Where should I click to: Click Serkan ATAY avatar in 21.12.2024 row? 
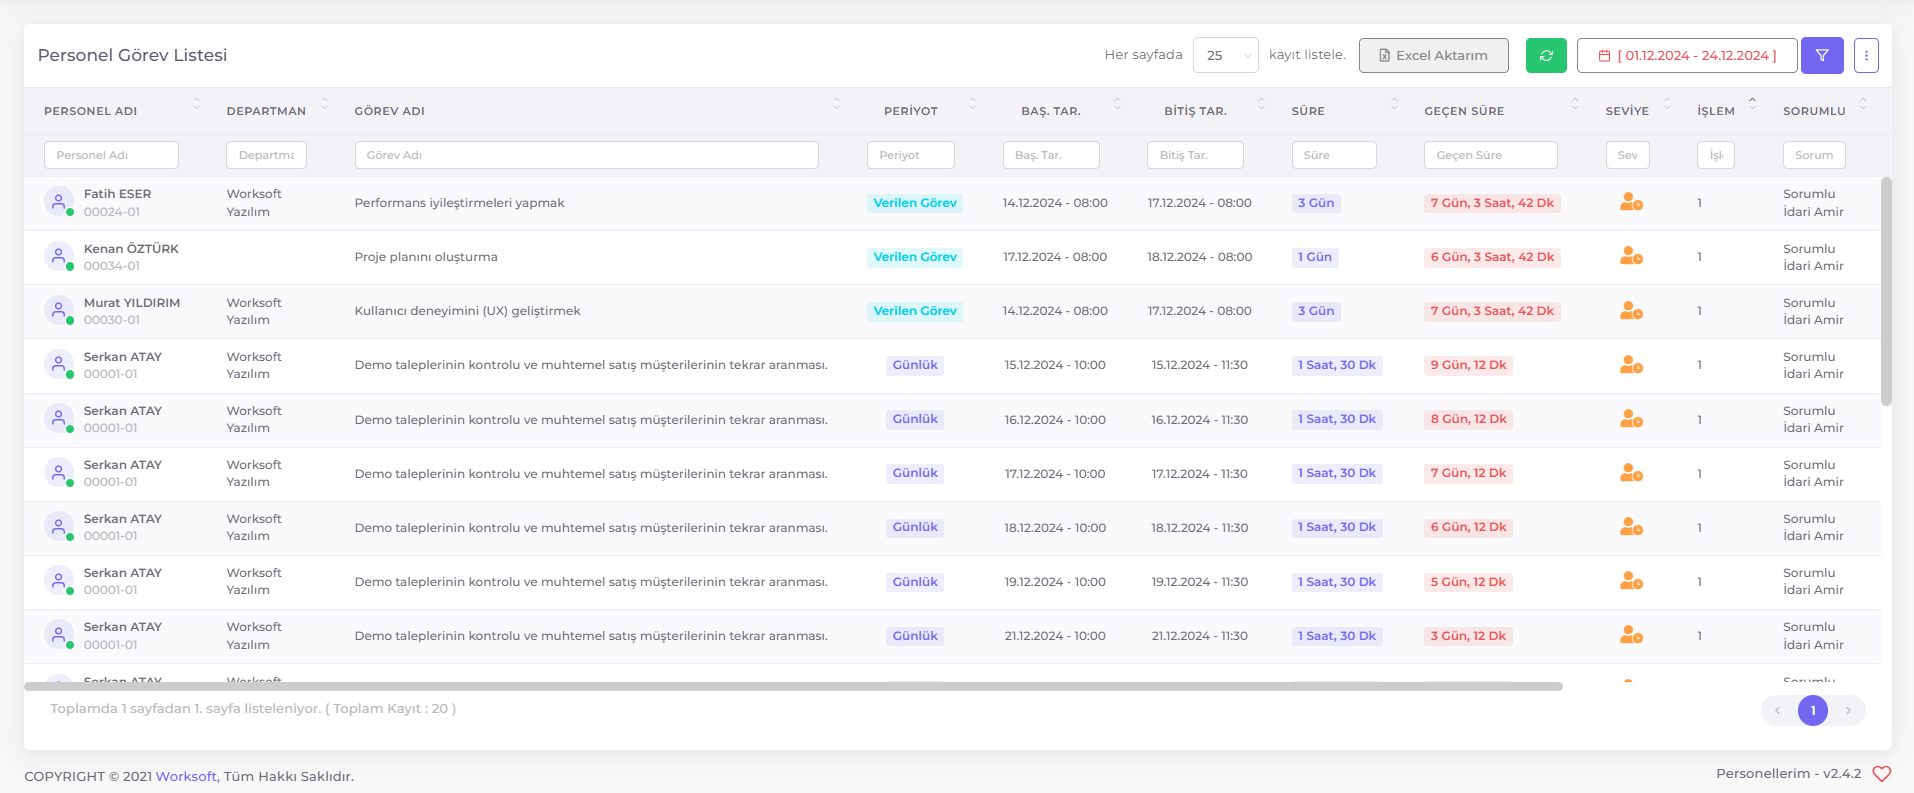(x=59, y=635)
